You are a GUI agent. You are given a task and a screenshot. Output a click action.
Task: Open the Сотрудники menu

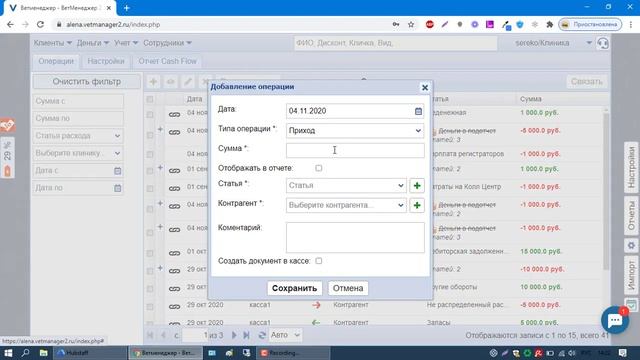167,43
